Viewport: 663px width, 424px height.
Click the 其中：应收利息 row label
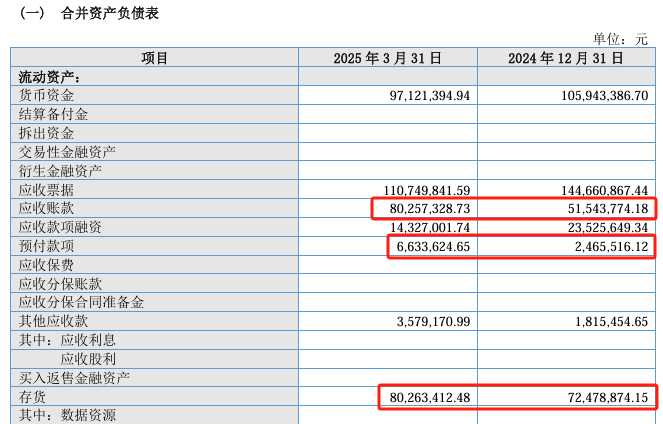click(x=67, y=340)
